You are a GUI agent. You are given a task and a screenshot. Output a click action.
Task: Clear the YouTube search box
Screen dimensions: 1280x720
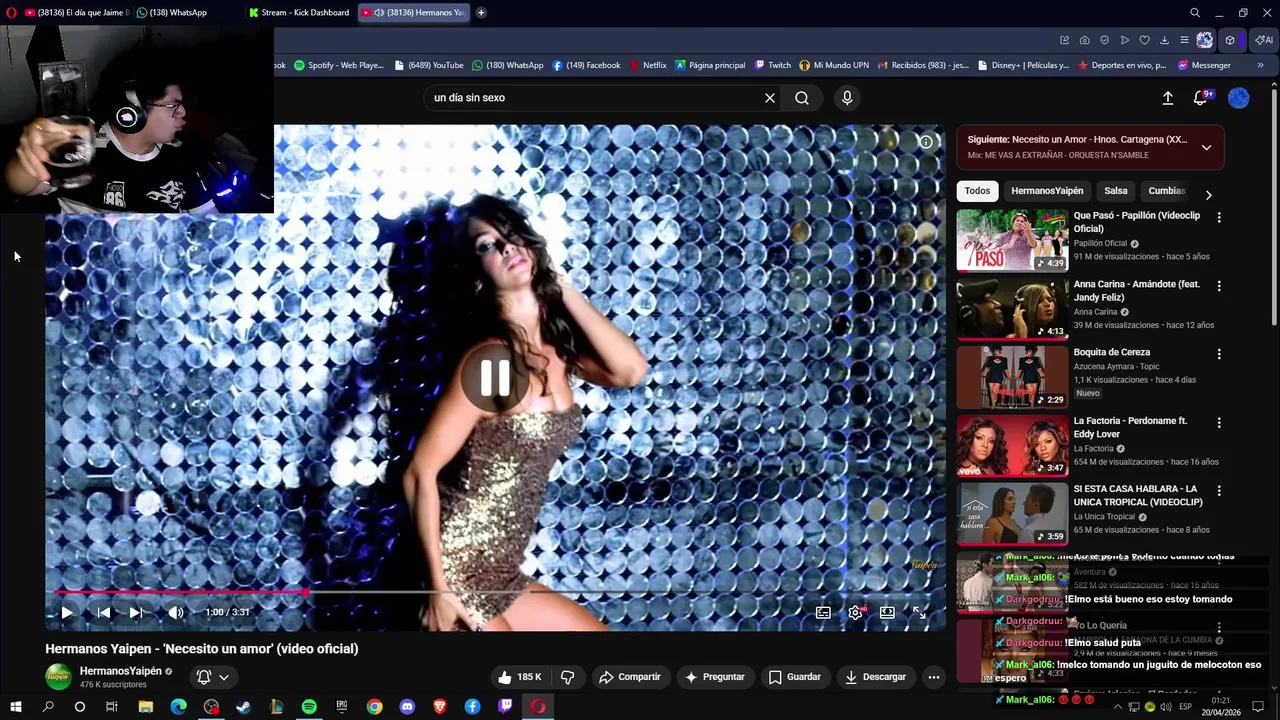(770, 98)
